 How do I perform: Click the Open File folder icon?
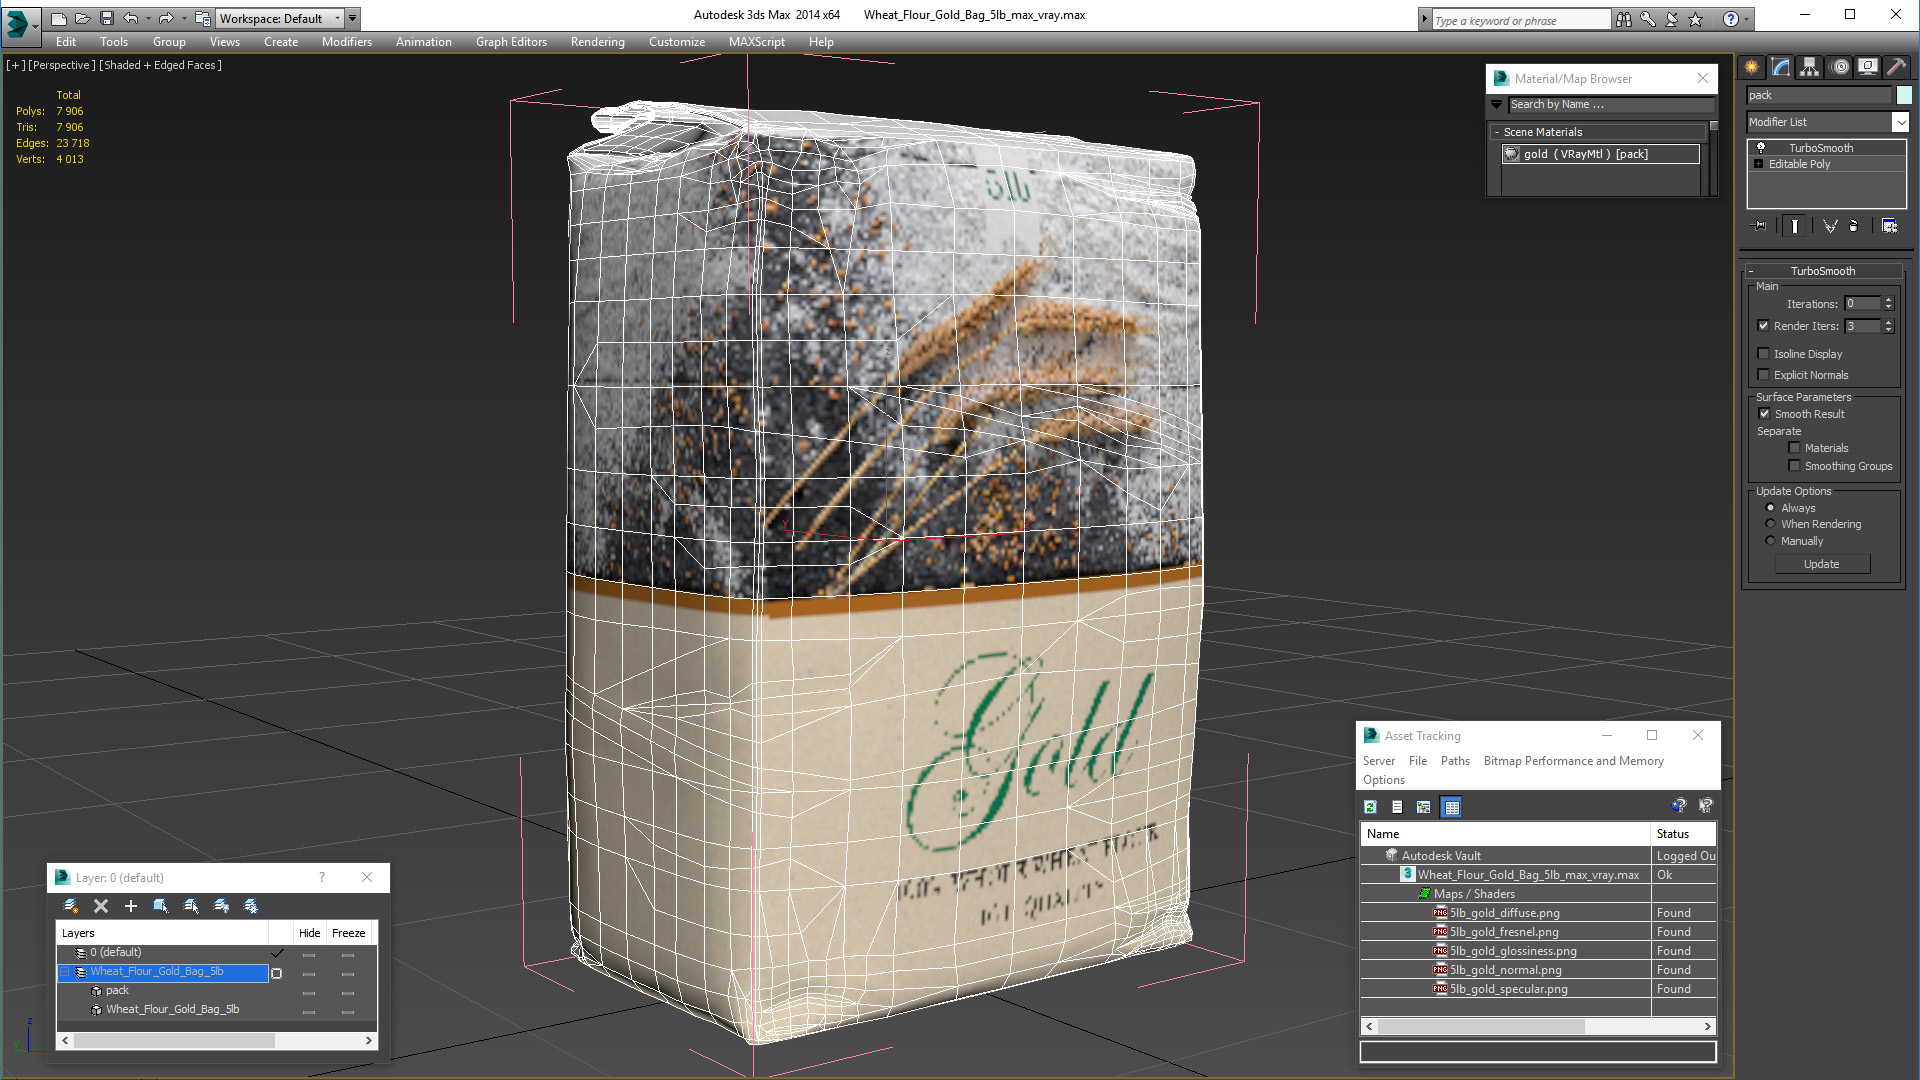[x=83, y=18]
